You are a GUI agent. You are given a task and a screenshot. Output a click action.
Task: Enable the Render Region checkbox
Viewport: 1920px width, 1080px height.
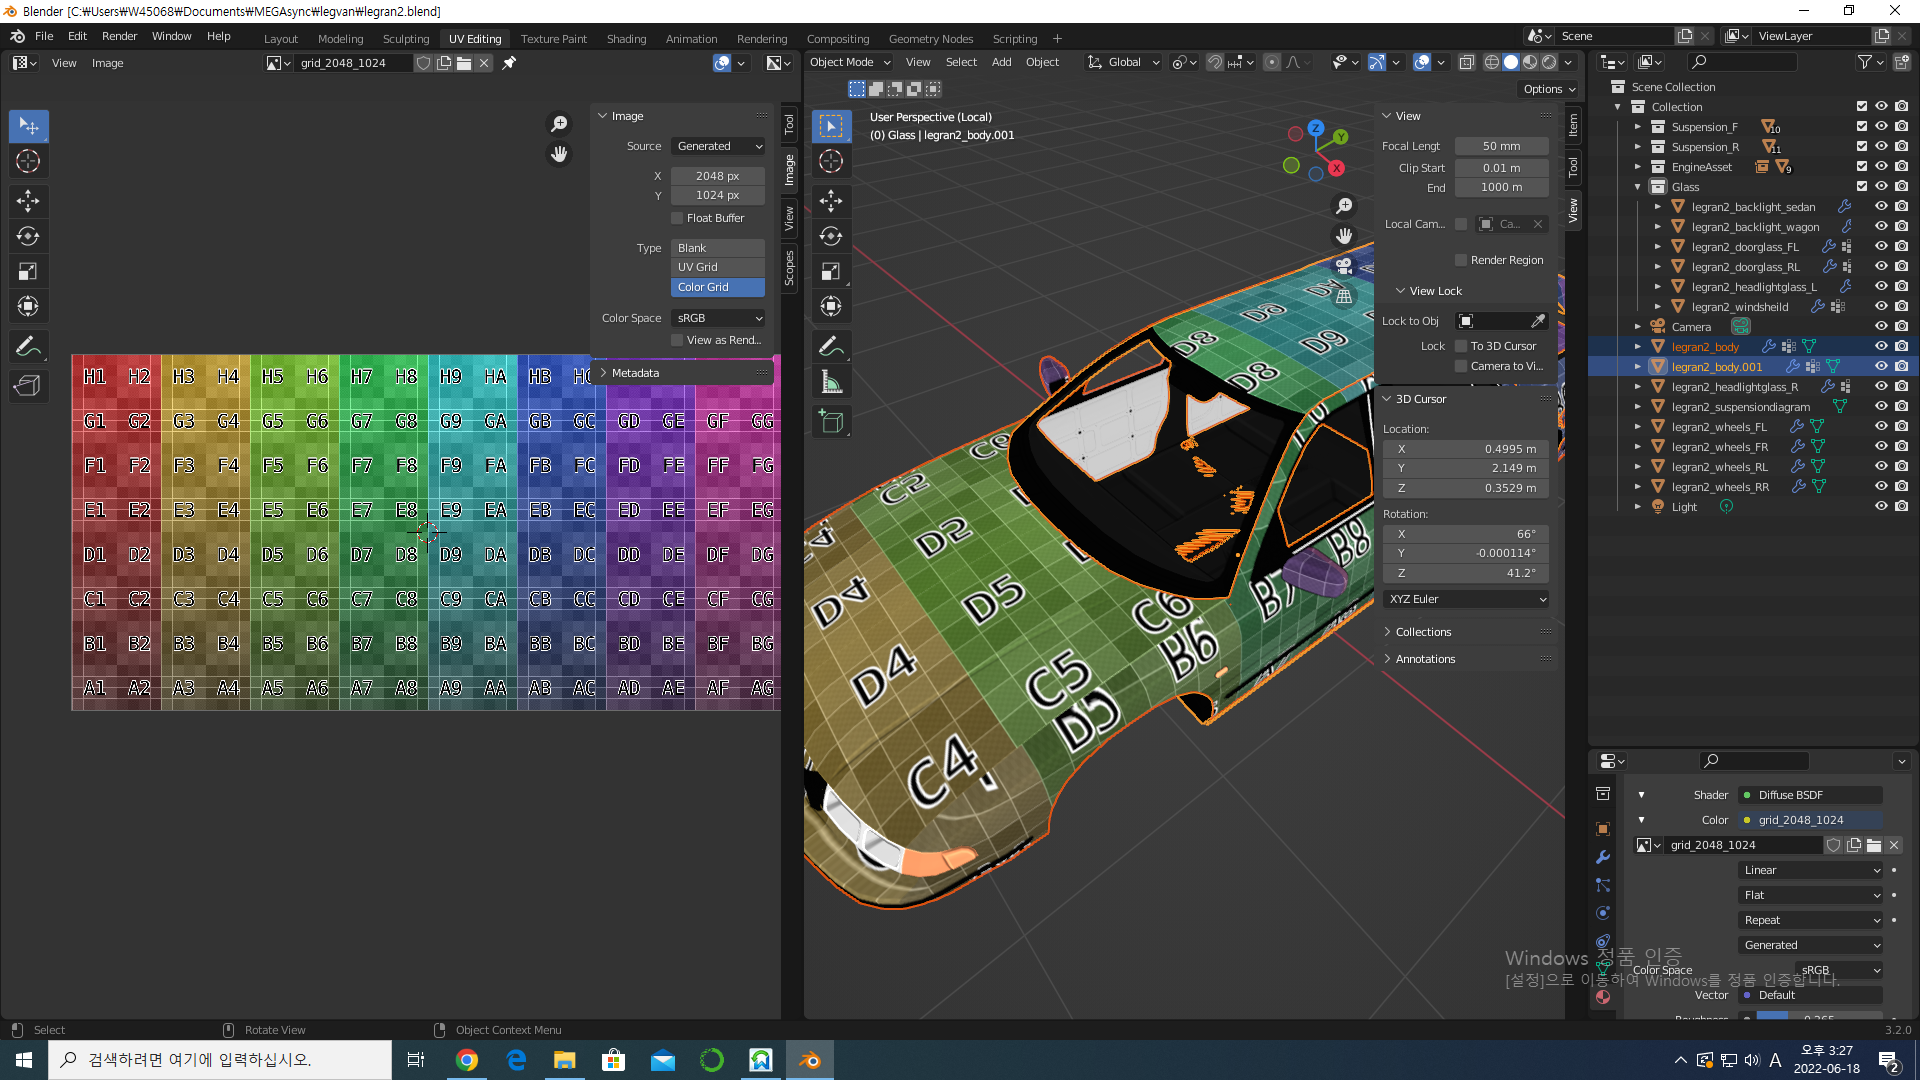(x=1461, y=260)
